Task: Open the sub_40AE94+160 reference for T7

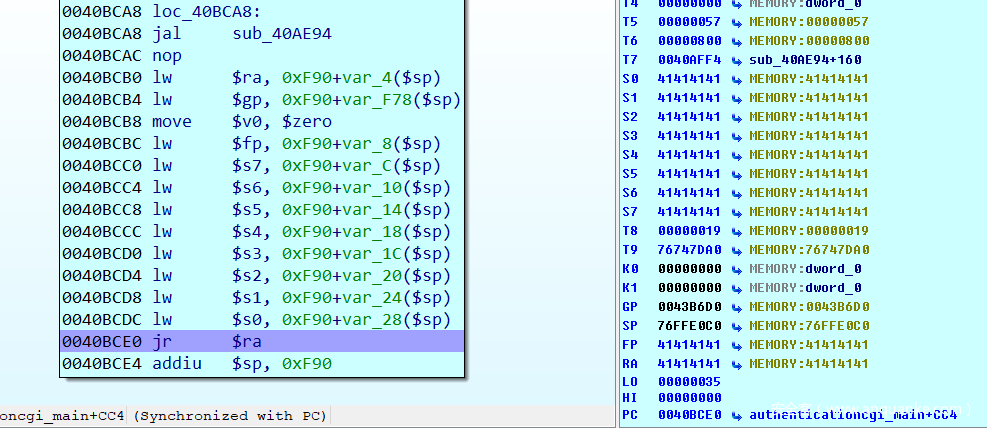Action: 802,59
